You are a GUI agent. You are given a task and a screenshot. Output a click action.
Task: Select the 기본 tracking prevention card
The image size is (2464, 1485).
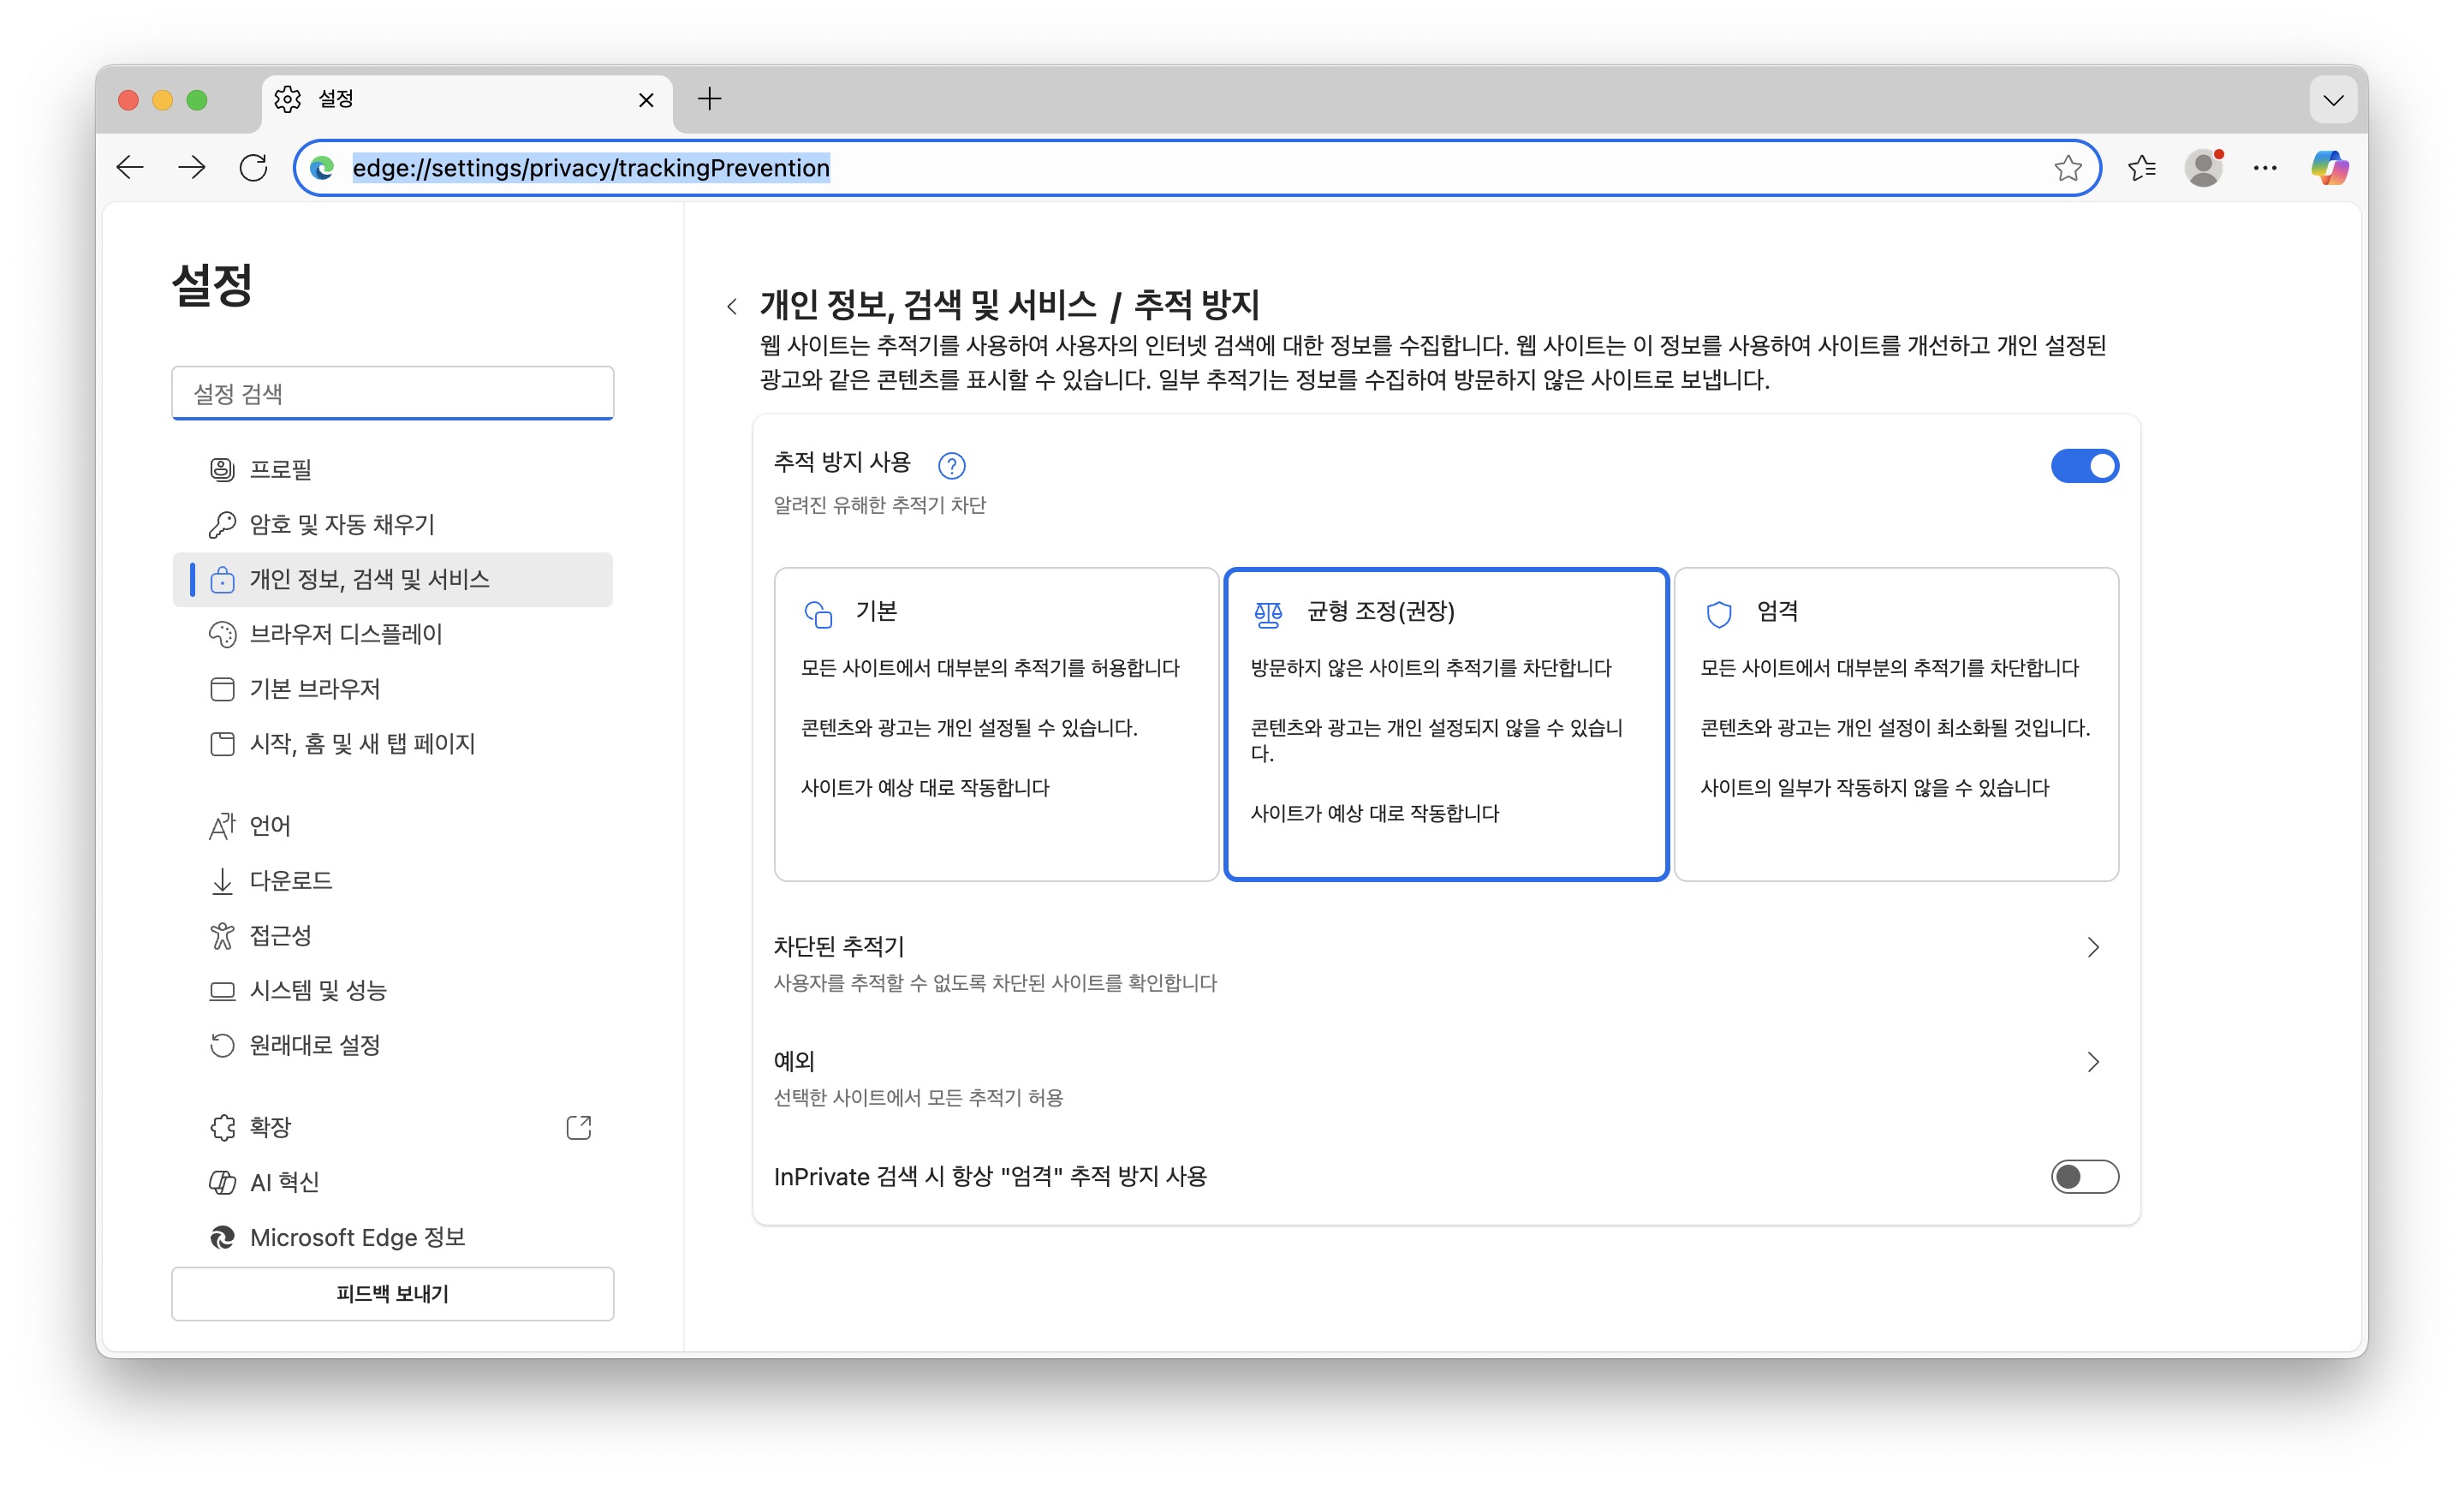point(996,725)
